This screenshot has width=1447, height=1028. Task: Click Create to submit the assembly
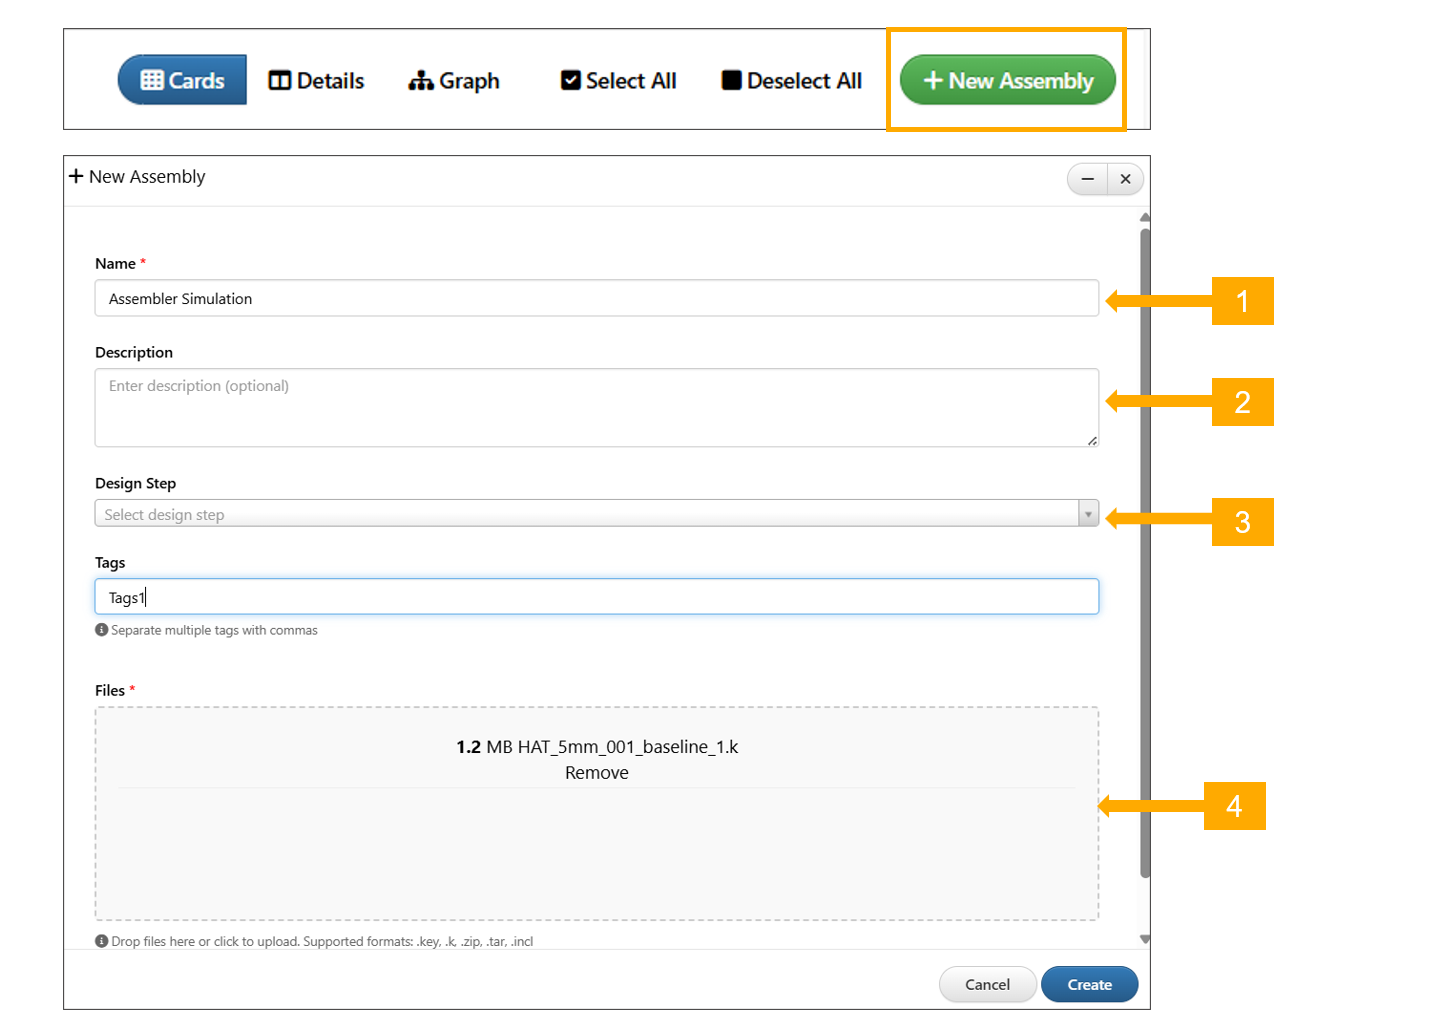[1089, 985]
